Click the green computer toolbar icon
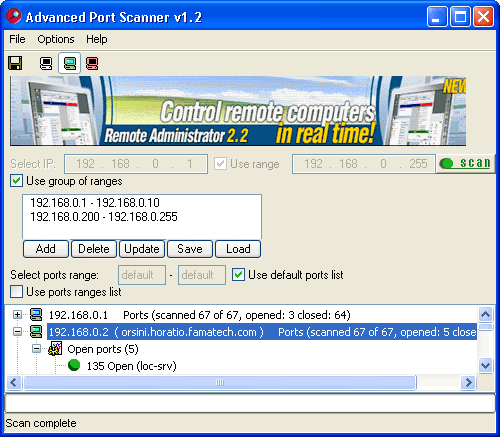The width and height of the screenshot is (500, 437). pos(70,63)
